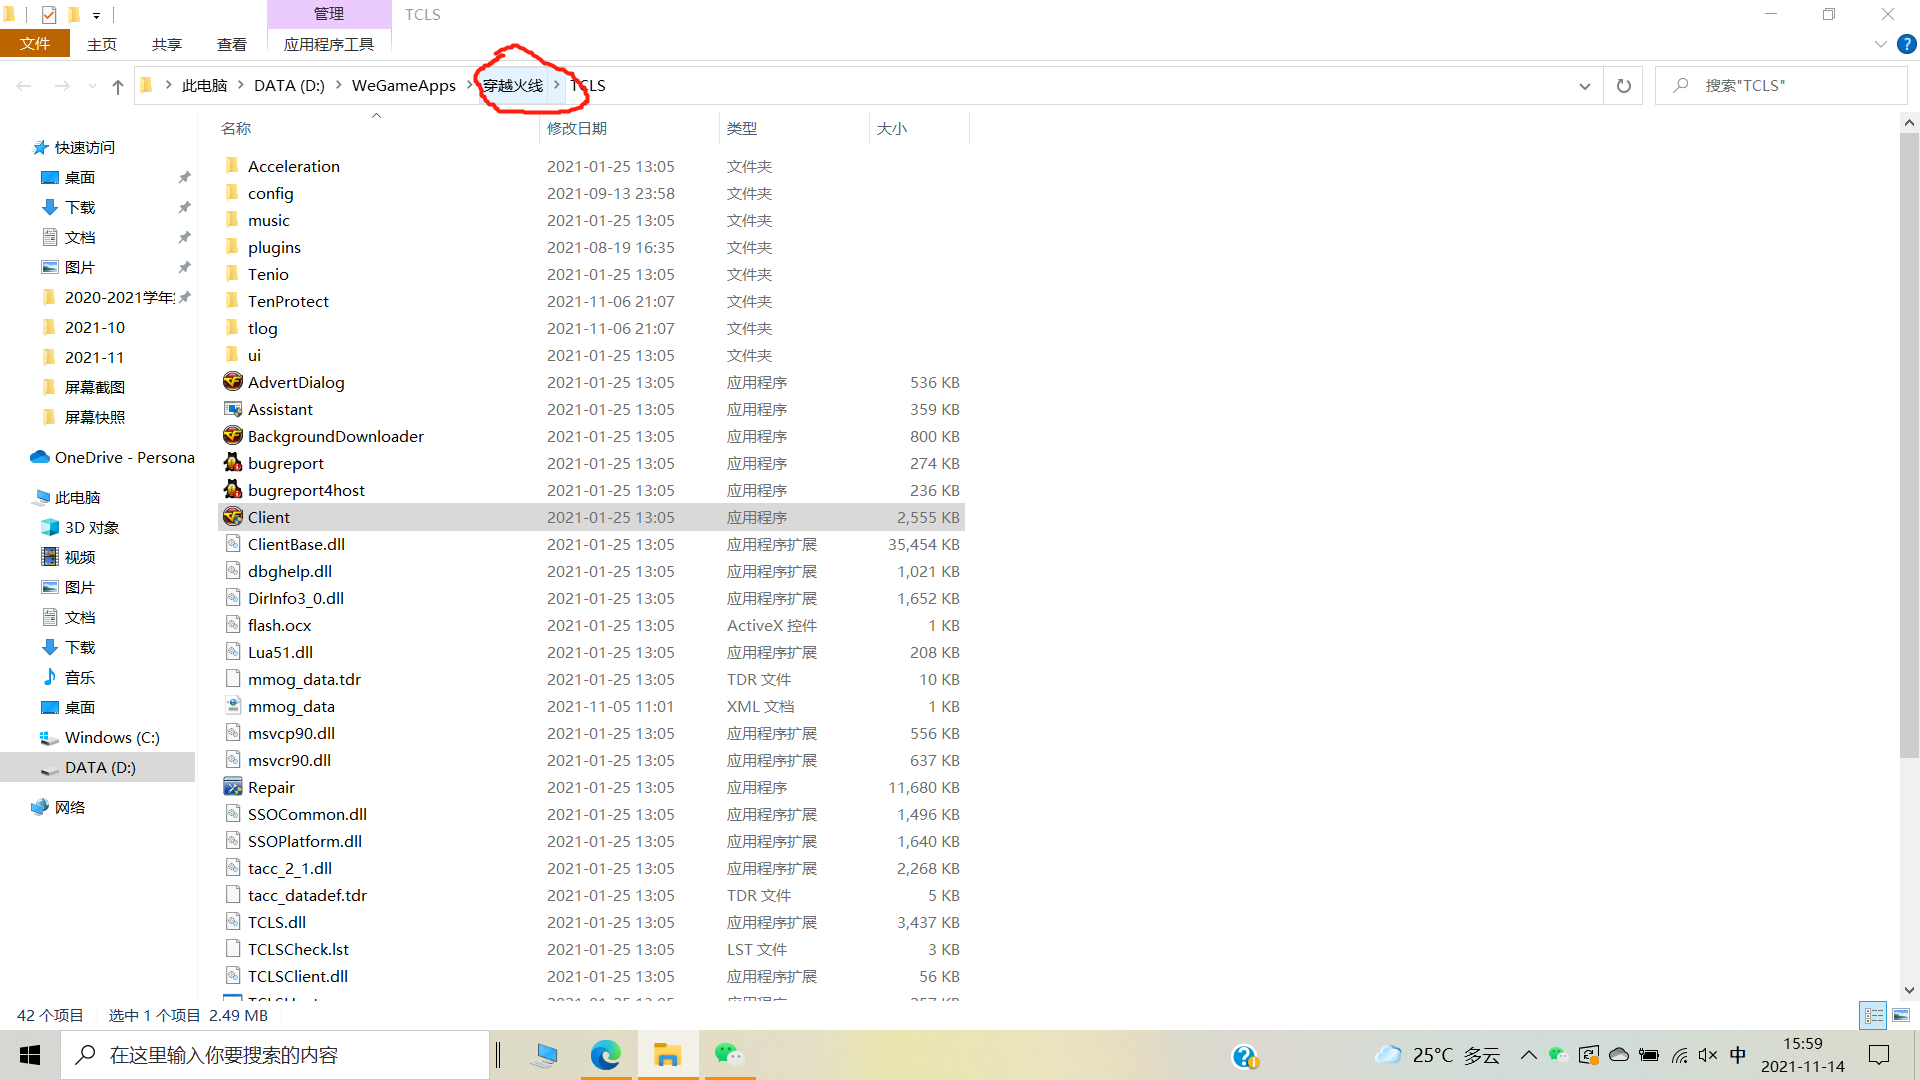
Task: Open the 查看 ribbon tab
Action: point(231,44)
